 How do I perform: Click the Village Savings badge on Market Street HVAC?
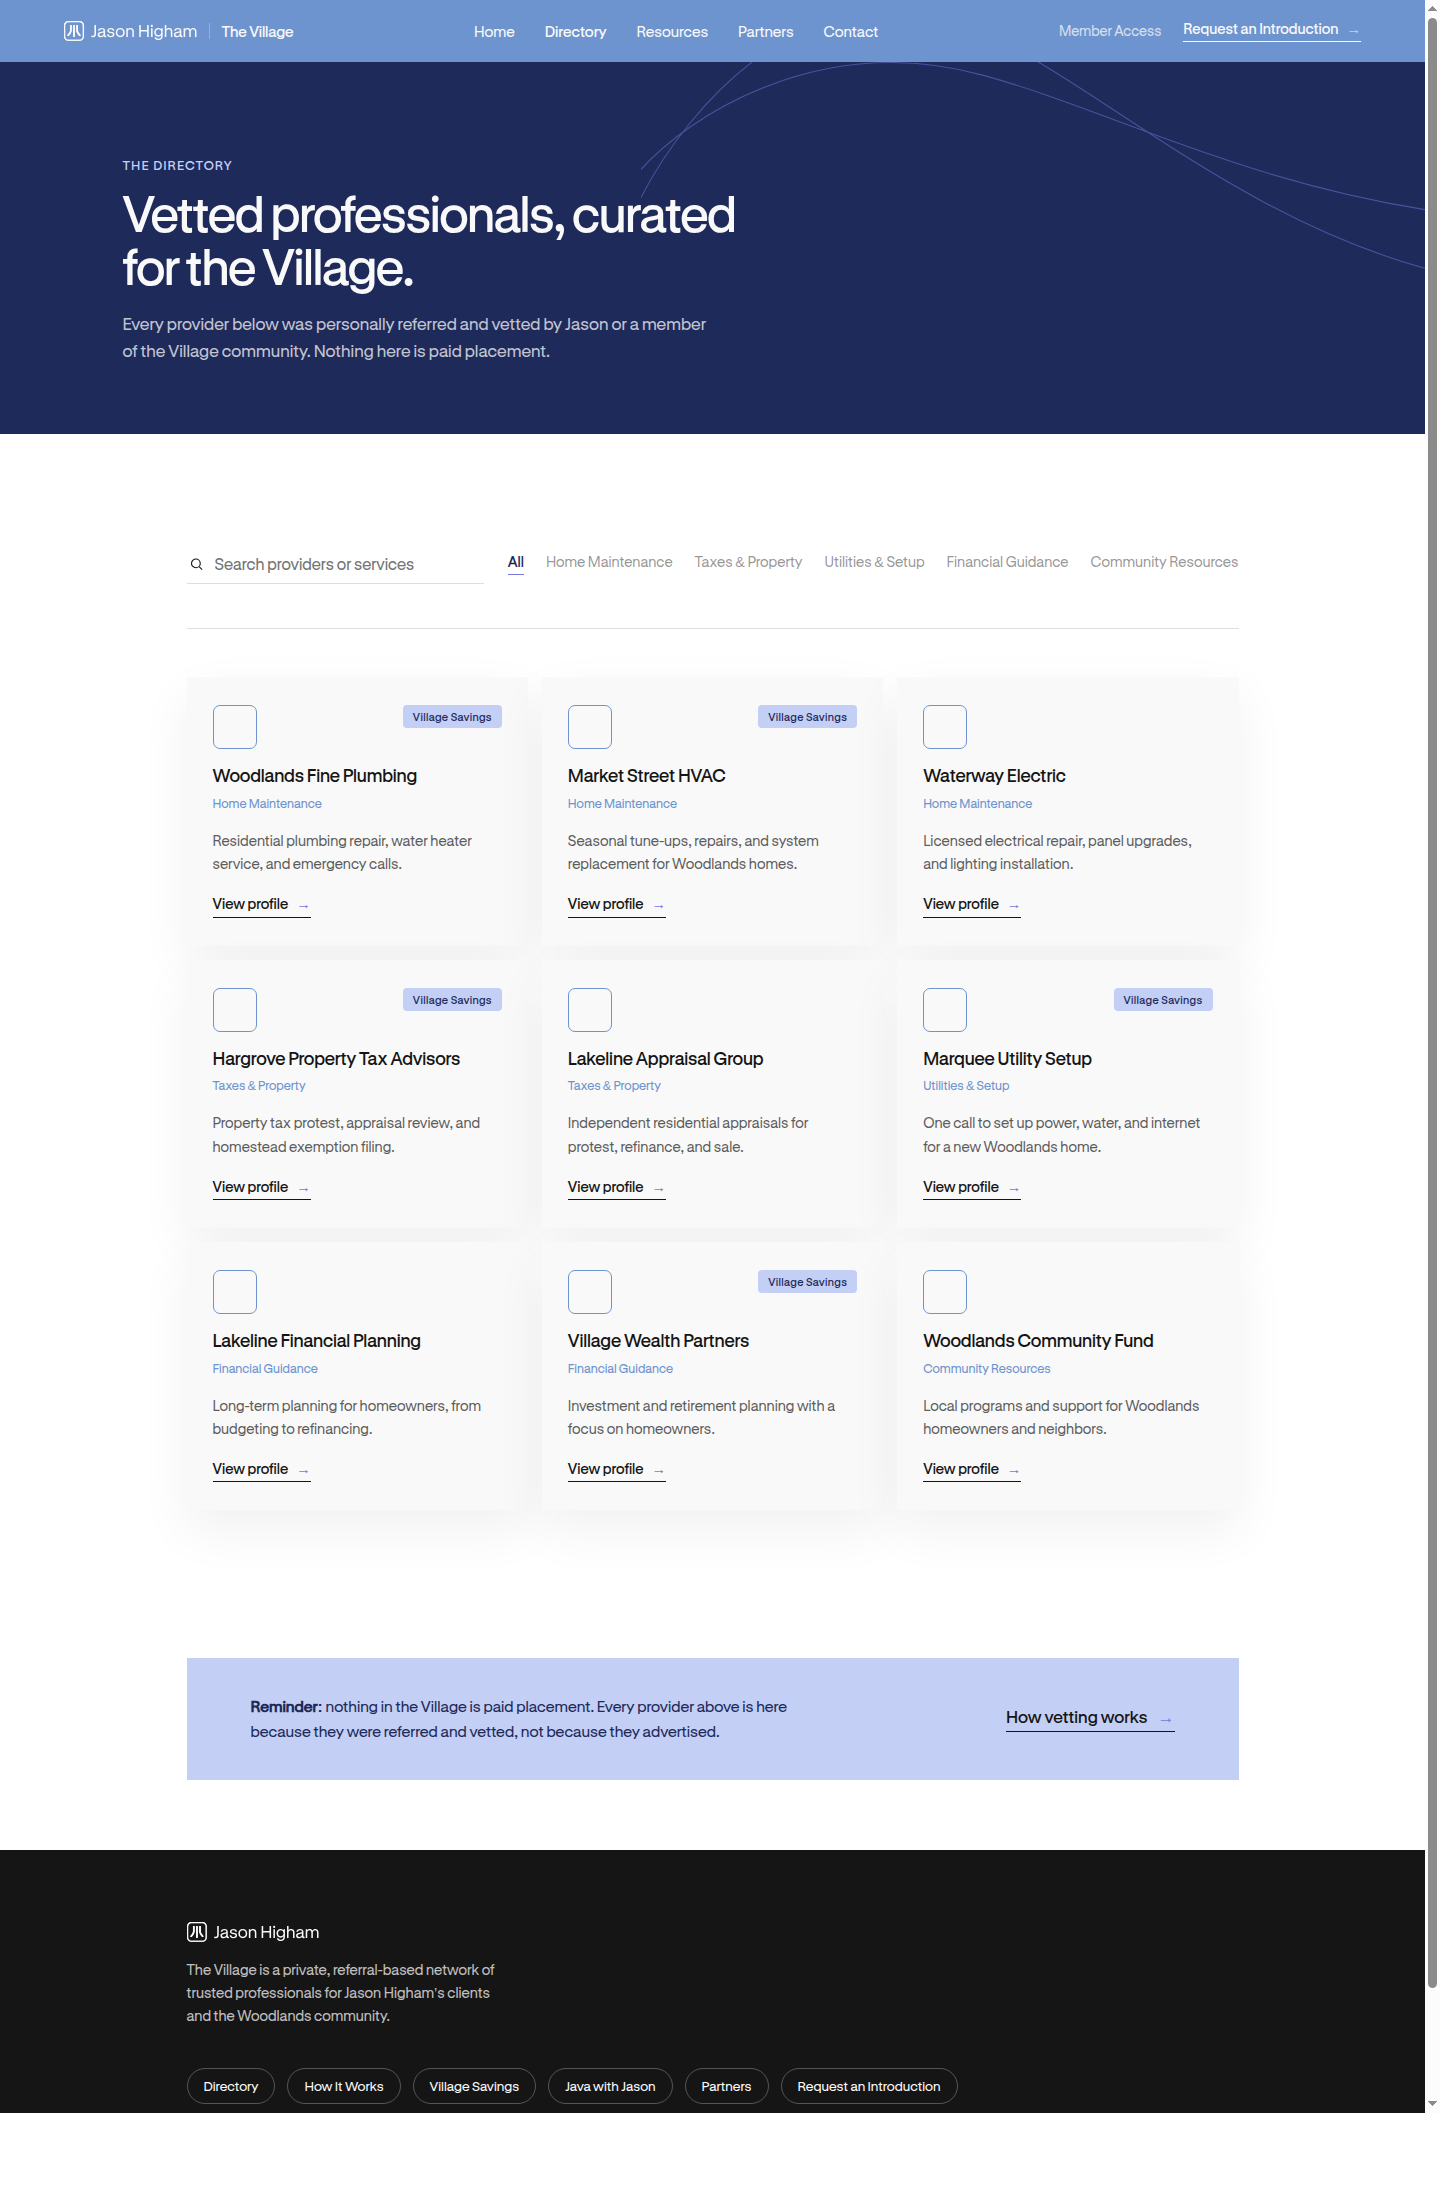pos(807,717)
